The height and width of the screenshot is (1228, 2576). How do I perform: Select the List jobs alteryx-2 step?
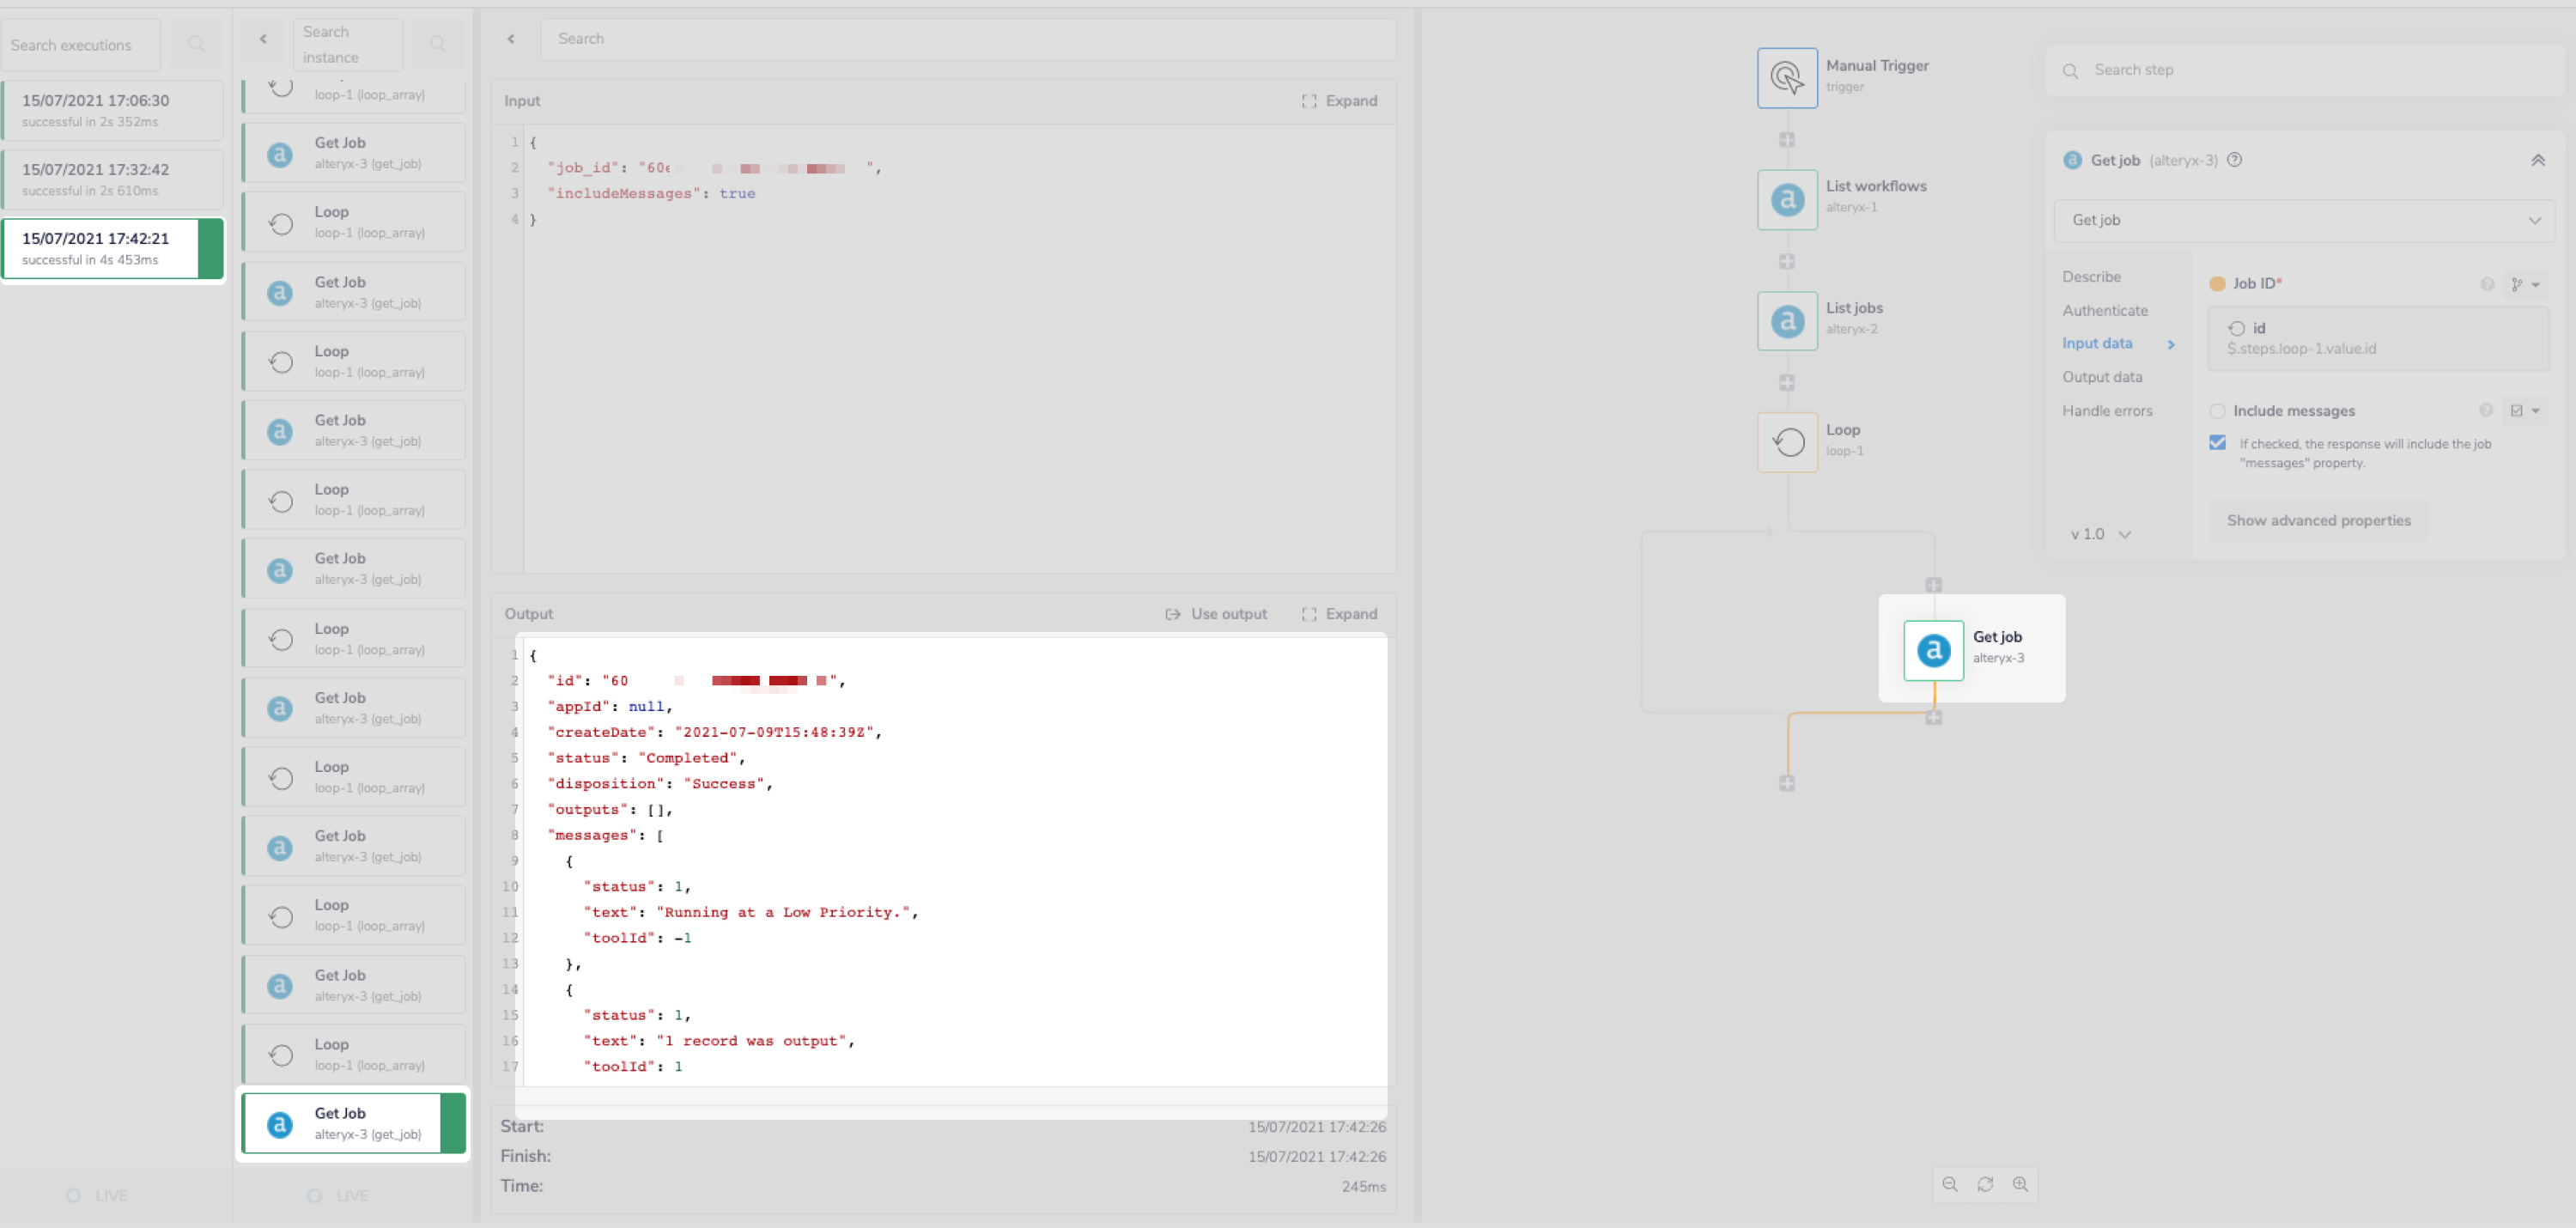coord(1787,320)
